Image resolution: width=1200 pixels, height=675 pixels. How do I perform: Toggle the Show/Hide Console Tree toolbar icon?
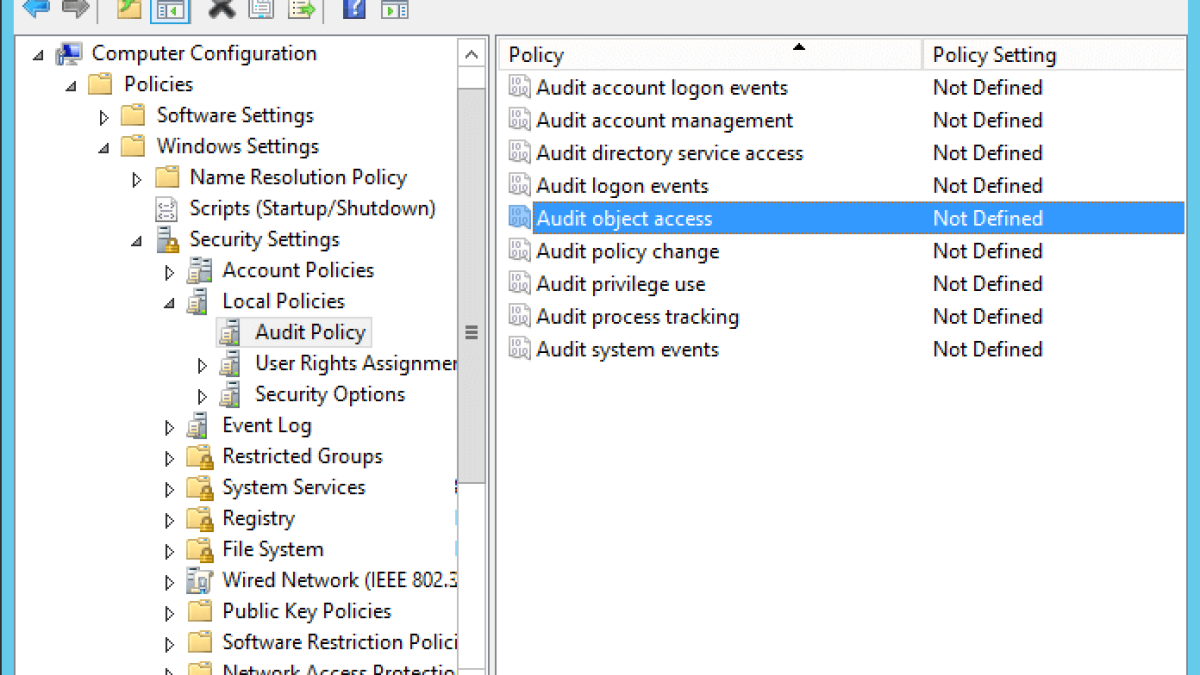170,10
